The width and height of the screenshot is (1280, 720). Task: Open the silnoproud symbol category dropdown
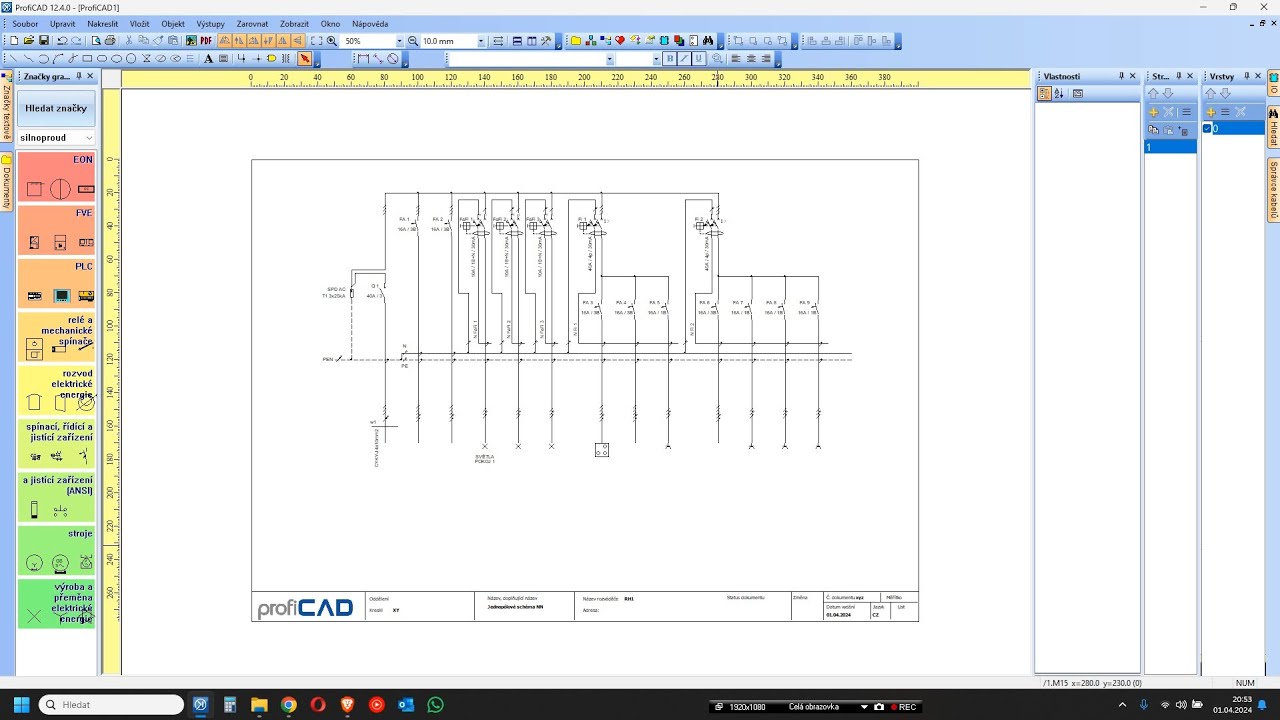coord(89,138)
